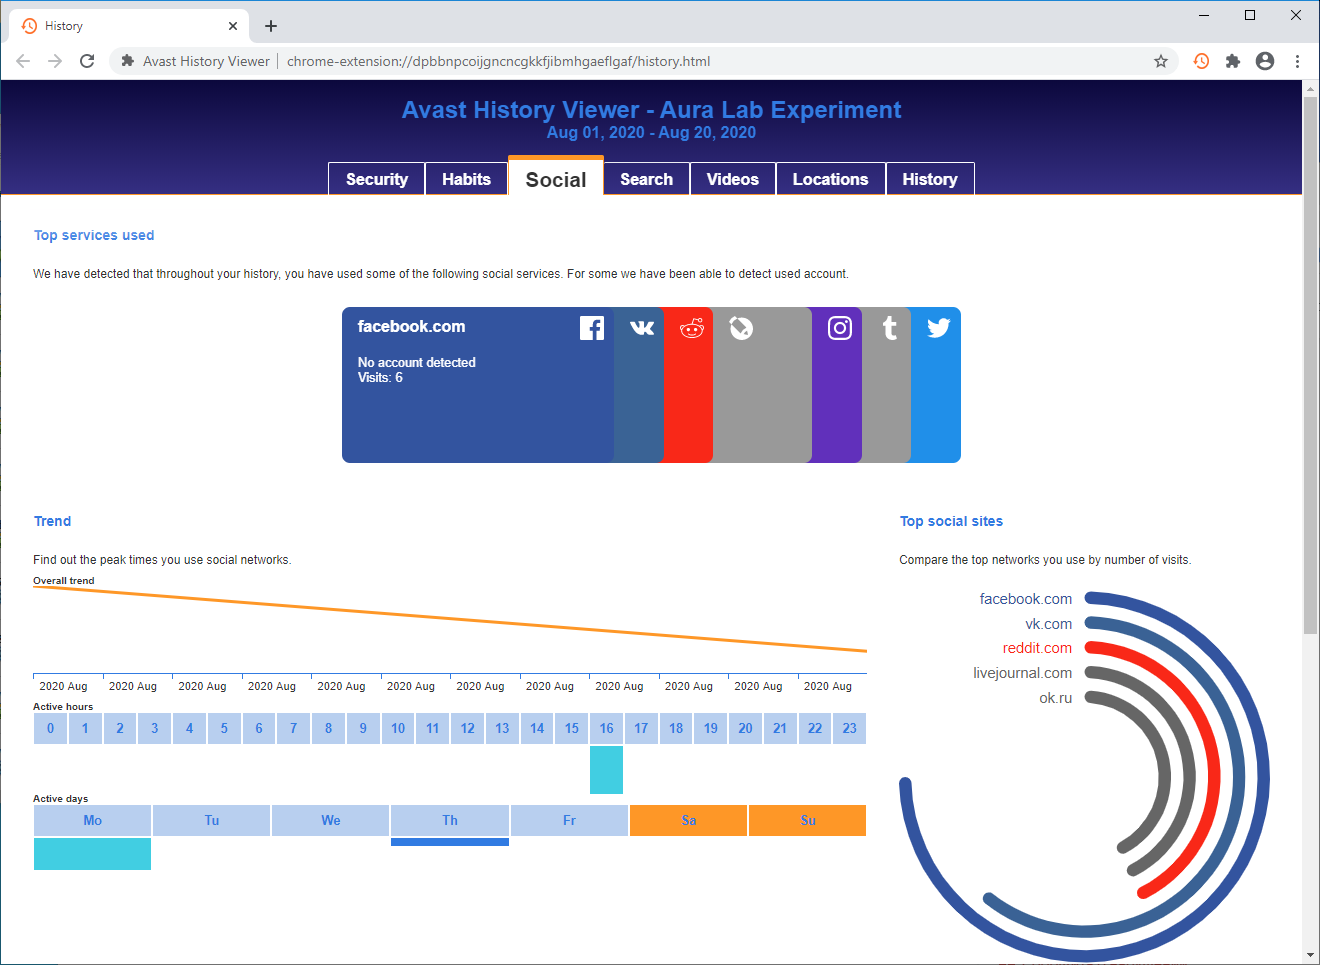
Task: Click the Avast History Viewer extension label
Action: 206,61
